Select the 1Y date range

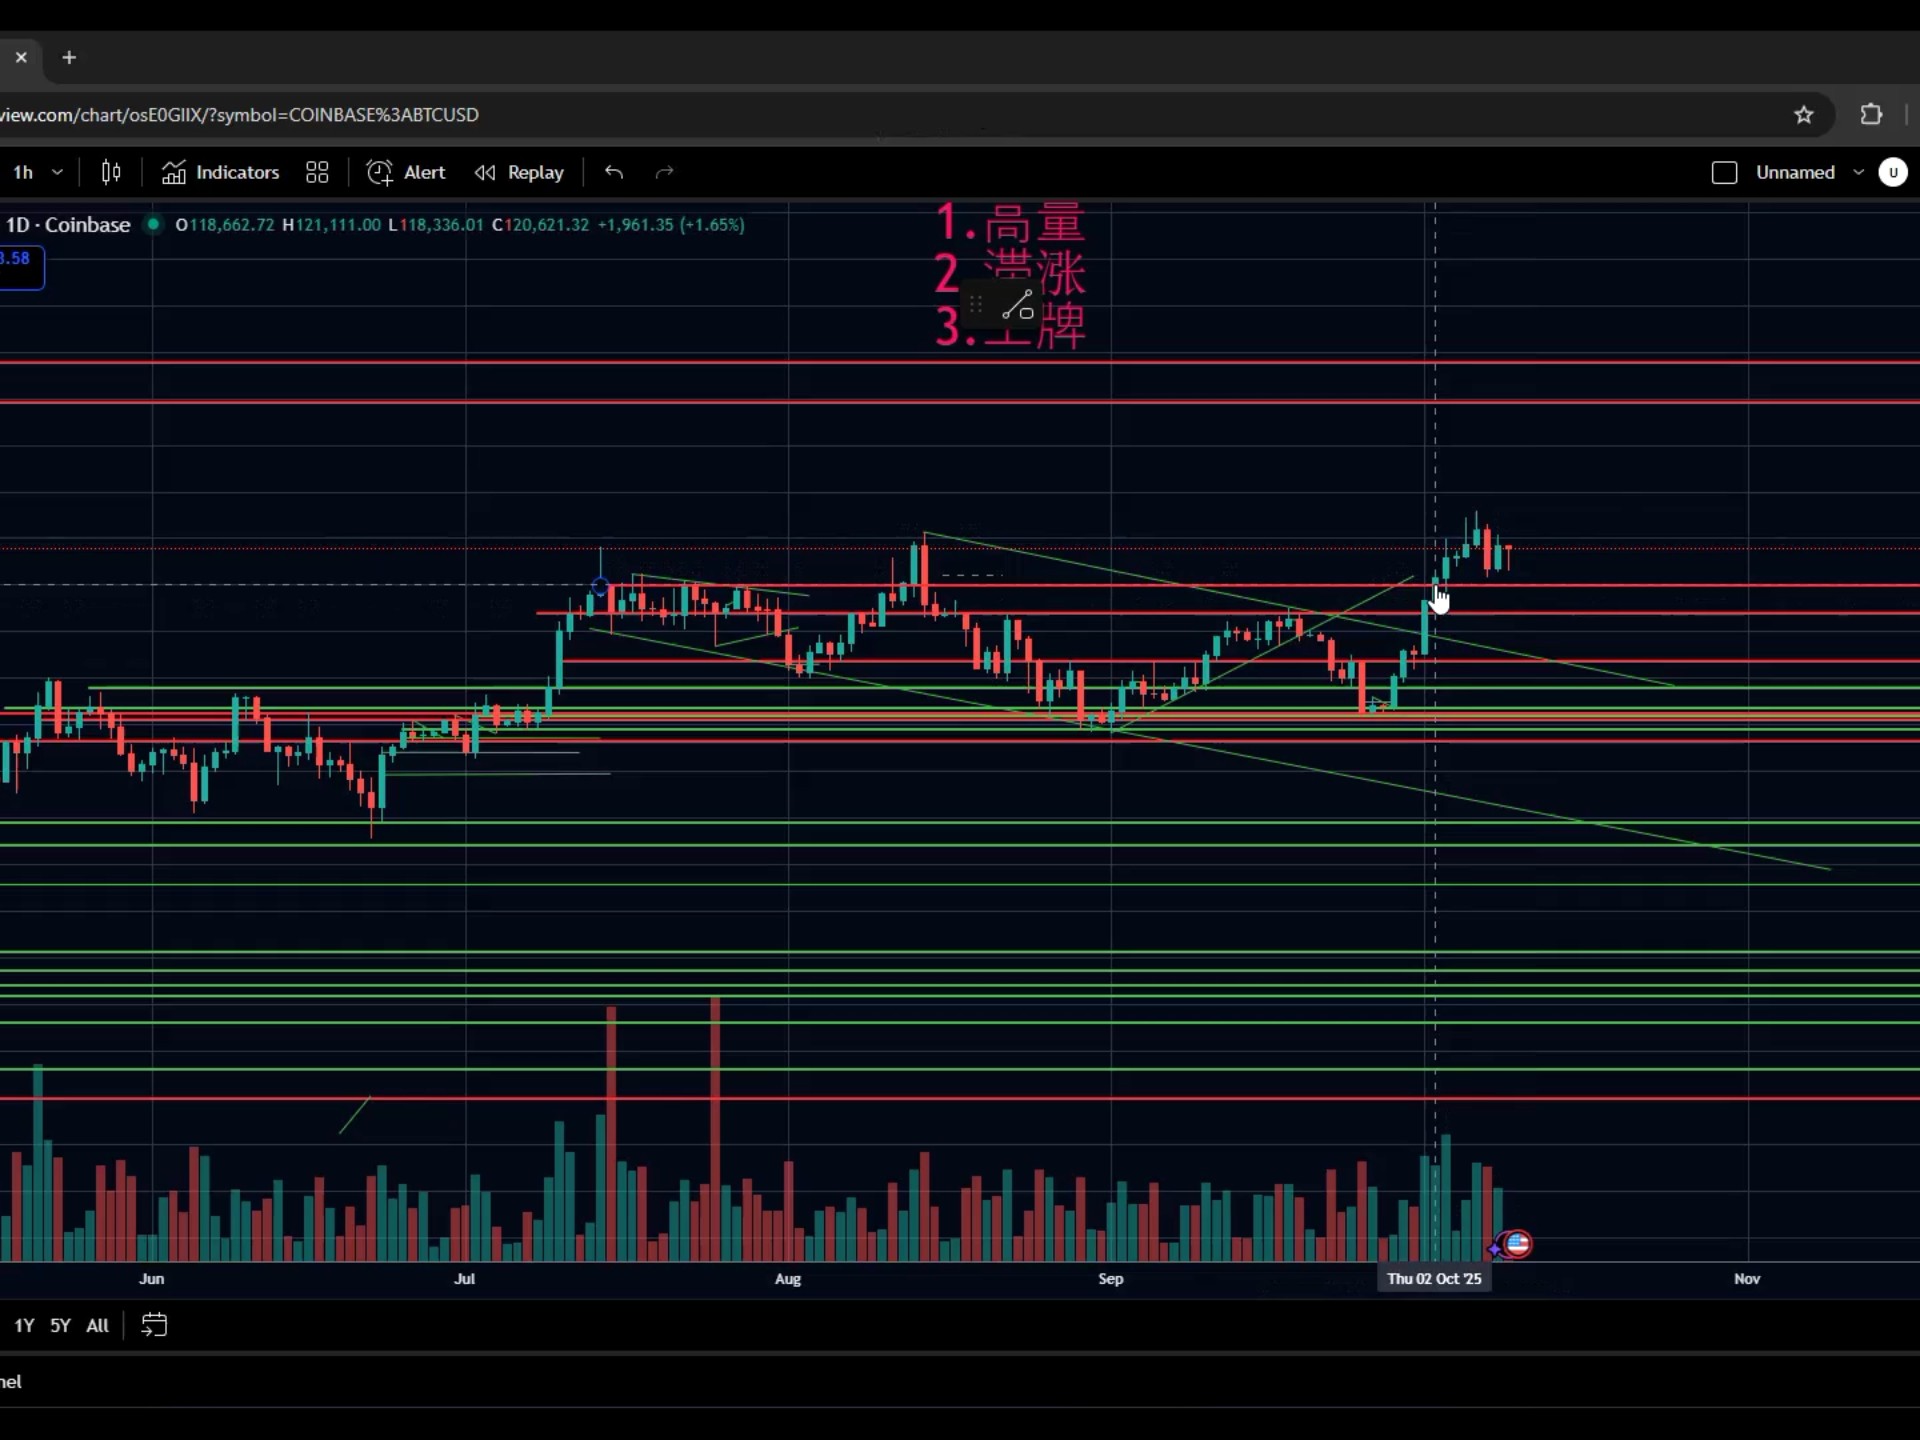tap(24, 1325)
